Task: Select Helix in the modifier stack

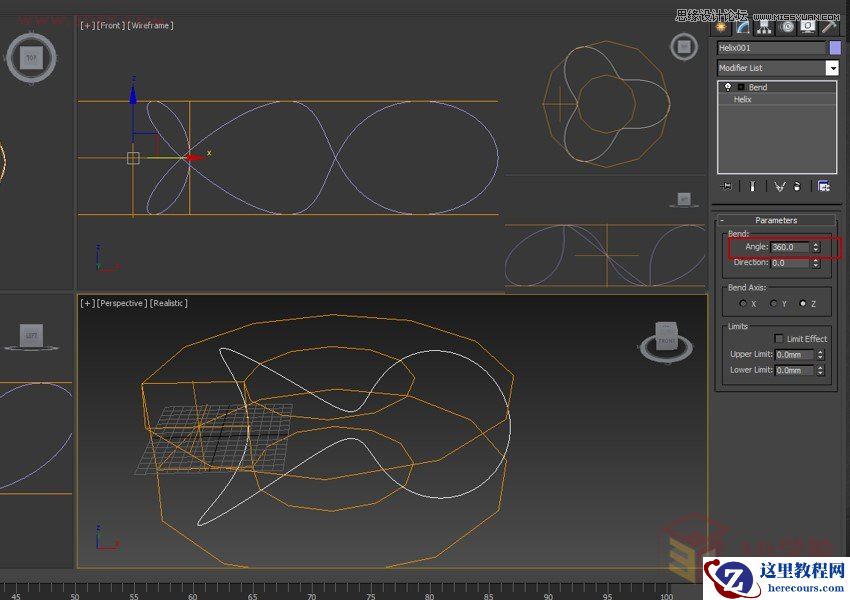Action: [x=744, y=99]
